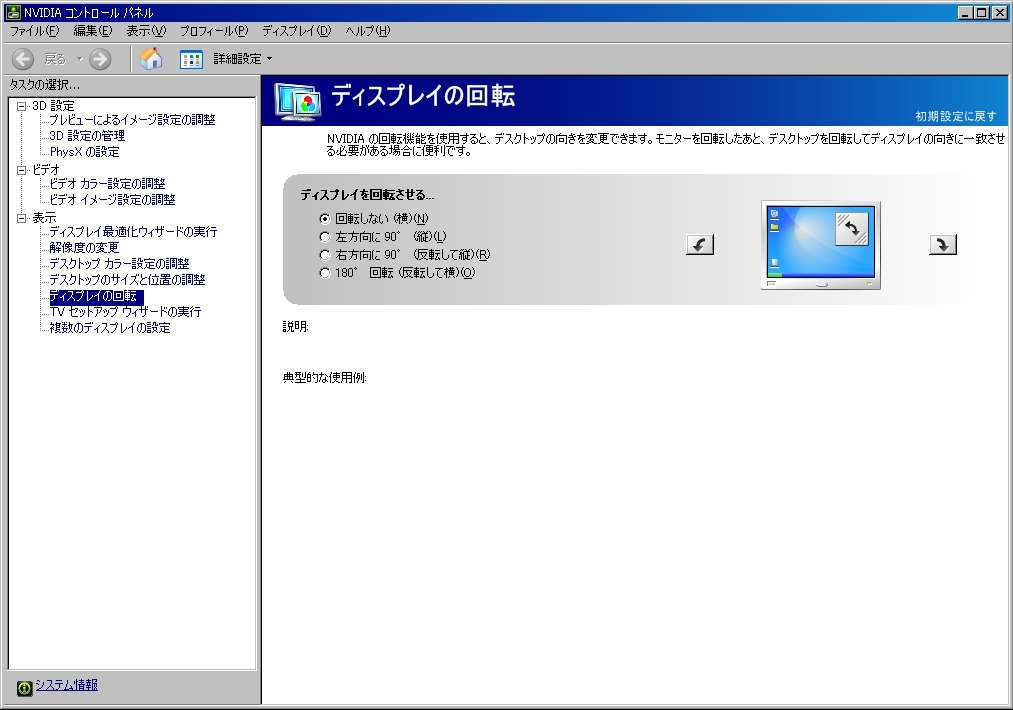
Task: Select 180° 回転 (反転して横) radio button
Action: pos(325,273)
